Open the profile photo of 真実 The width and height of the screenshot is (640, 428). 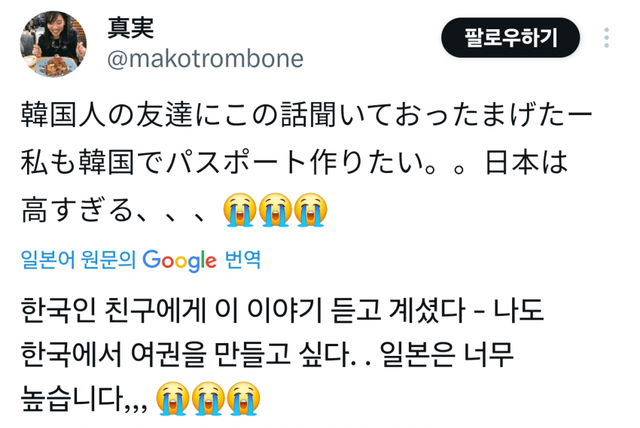point(53,44)
